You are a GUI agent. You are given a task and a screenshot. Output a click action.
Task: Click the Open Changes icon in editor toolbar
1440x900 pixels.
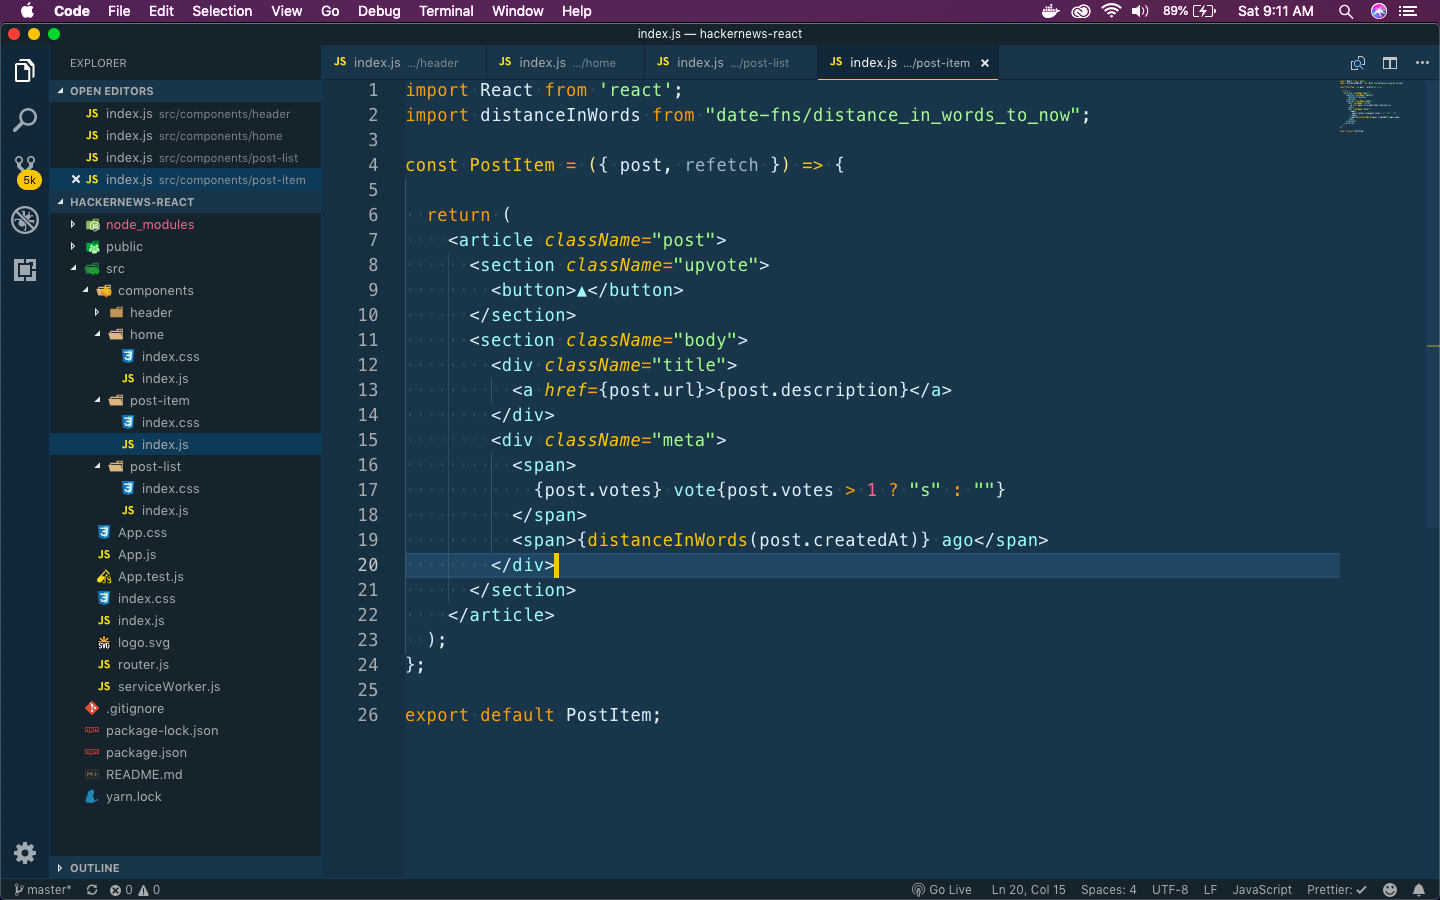tap(1358, 63)
